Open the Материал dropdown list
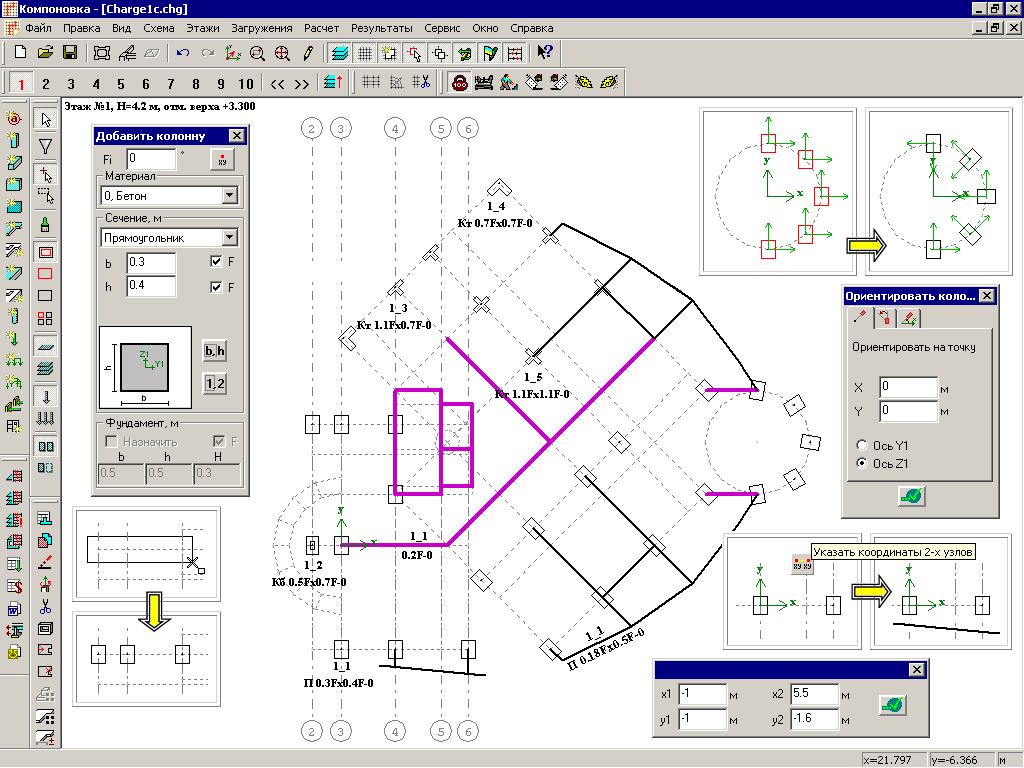This screenshot has width=1024, height=768. coord(229,196)
